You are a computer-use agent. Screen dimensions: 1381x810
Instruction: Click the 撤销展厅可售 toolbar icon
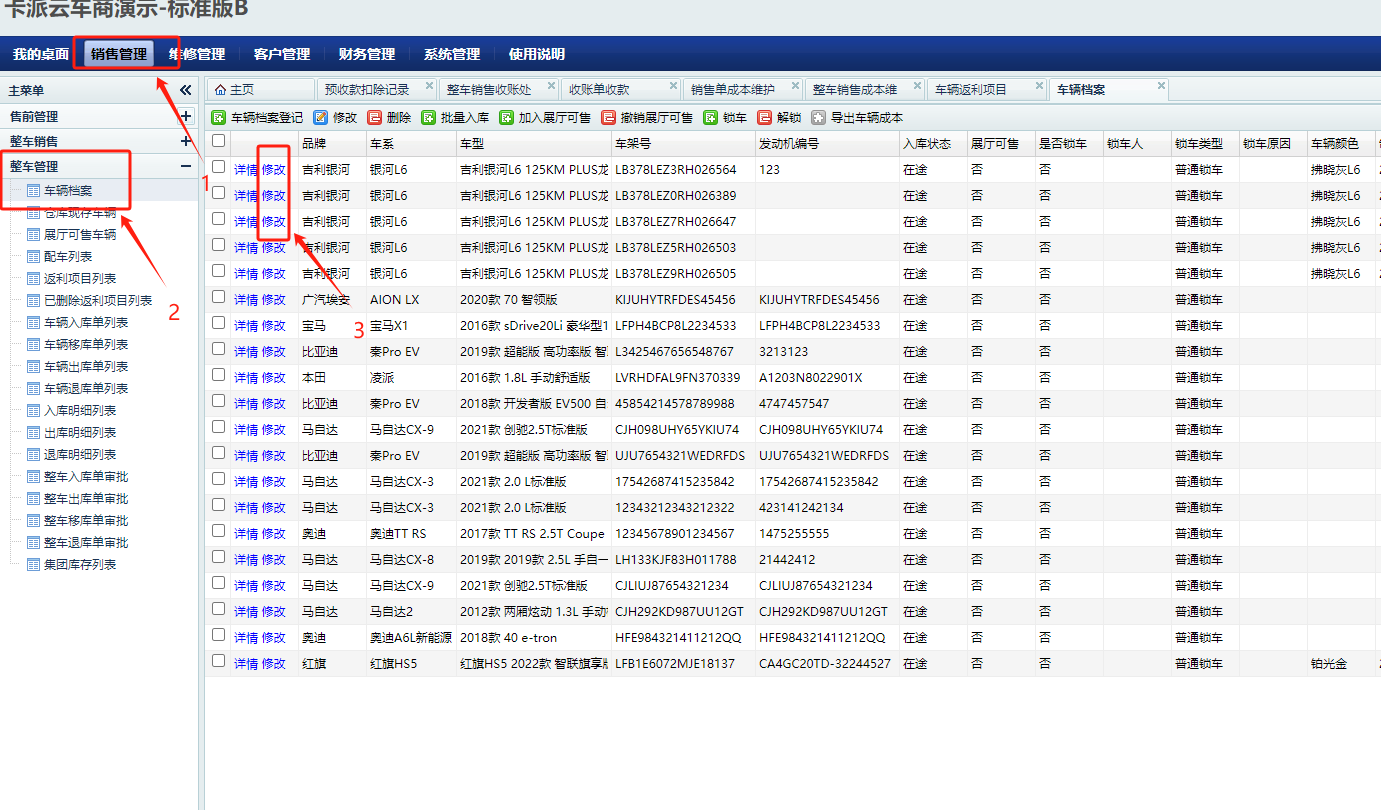[609, 117]
